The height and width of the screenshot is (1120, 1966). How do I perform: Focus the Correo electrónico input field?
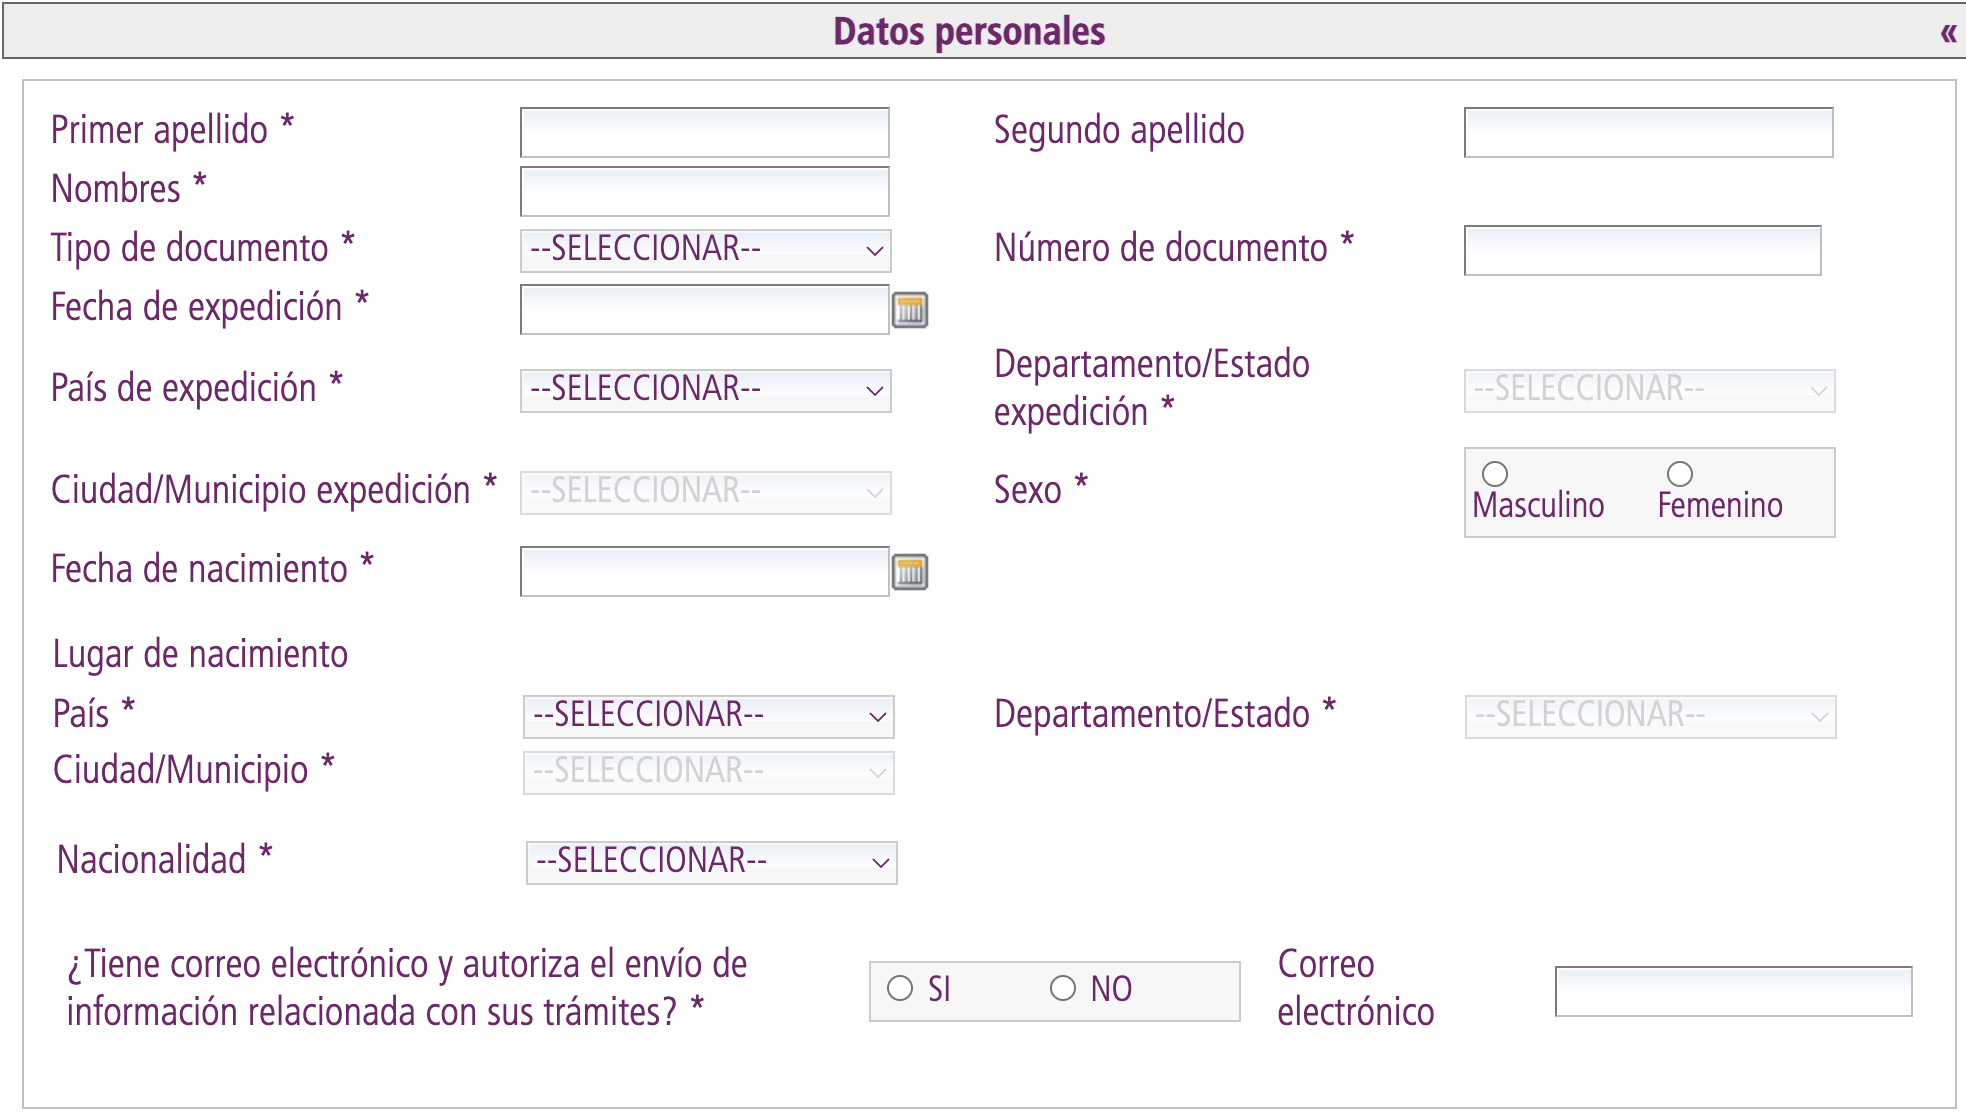click(x=1733, y=991)
